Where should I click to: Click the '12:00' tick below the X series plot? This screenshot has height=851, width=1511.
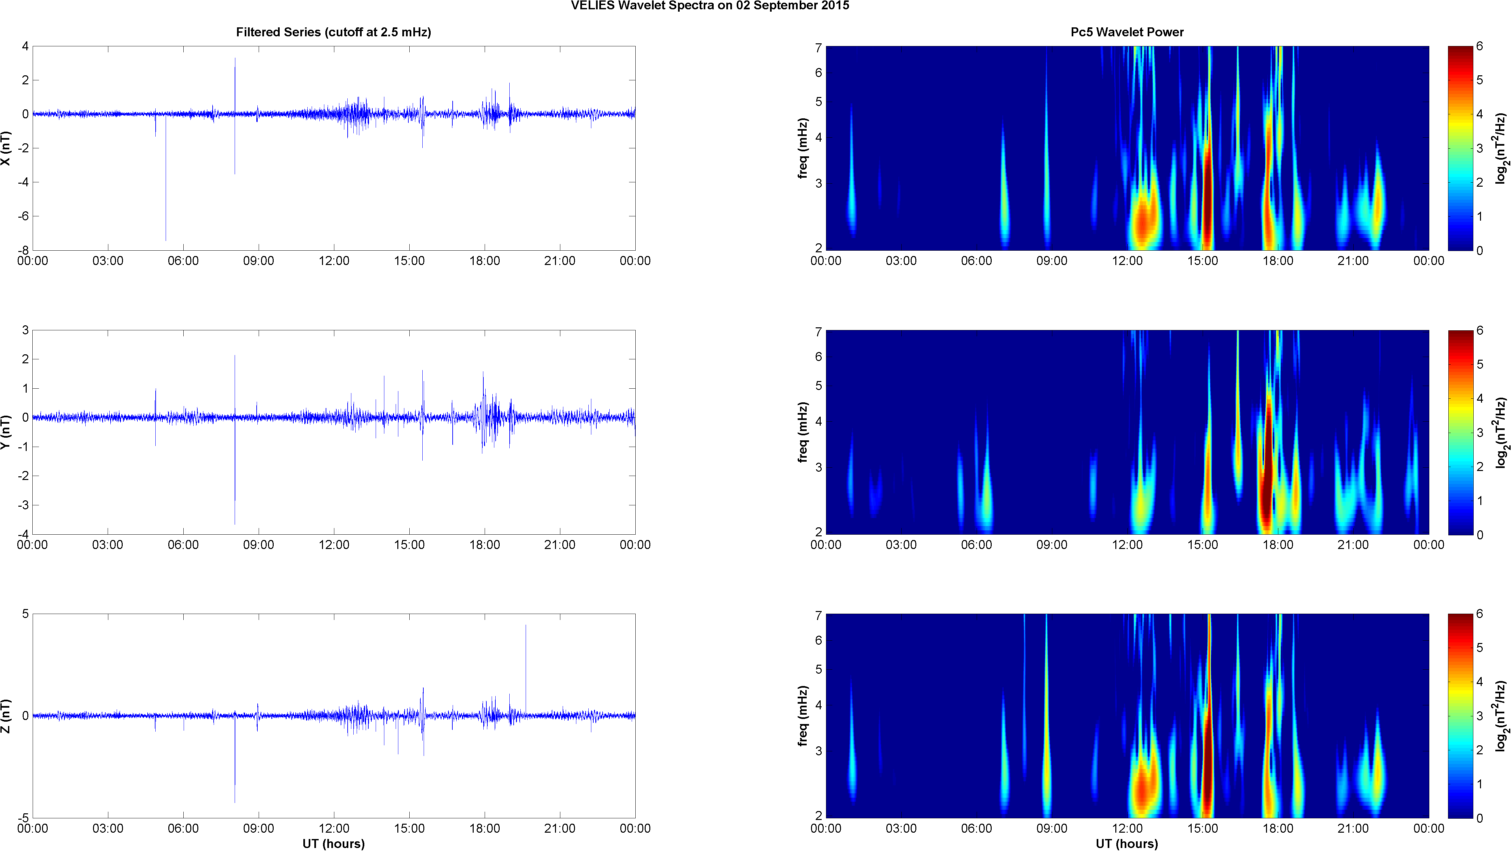(334, 261)
